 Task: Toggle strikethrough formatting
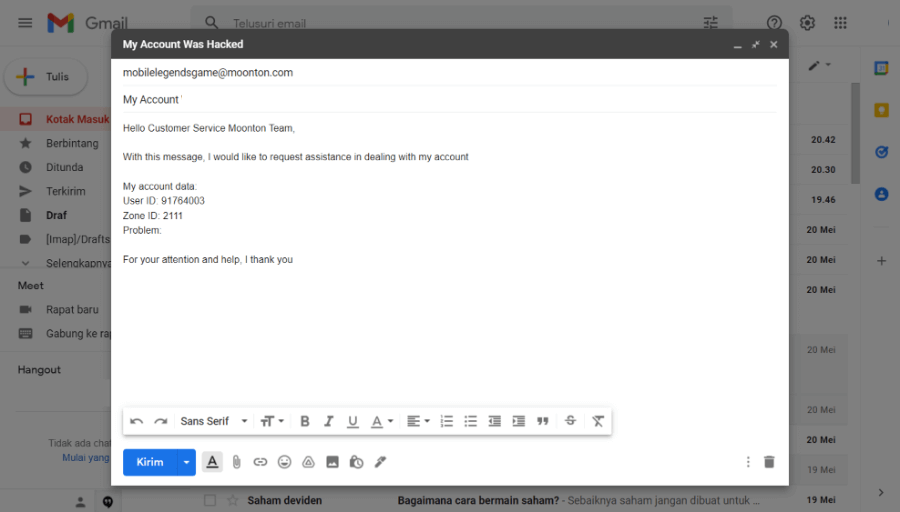pos(571,421)
